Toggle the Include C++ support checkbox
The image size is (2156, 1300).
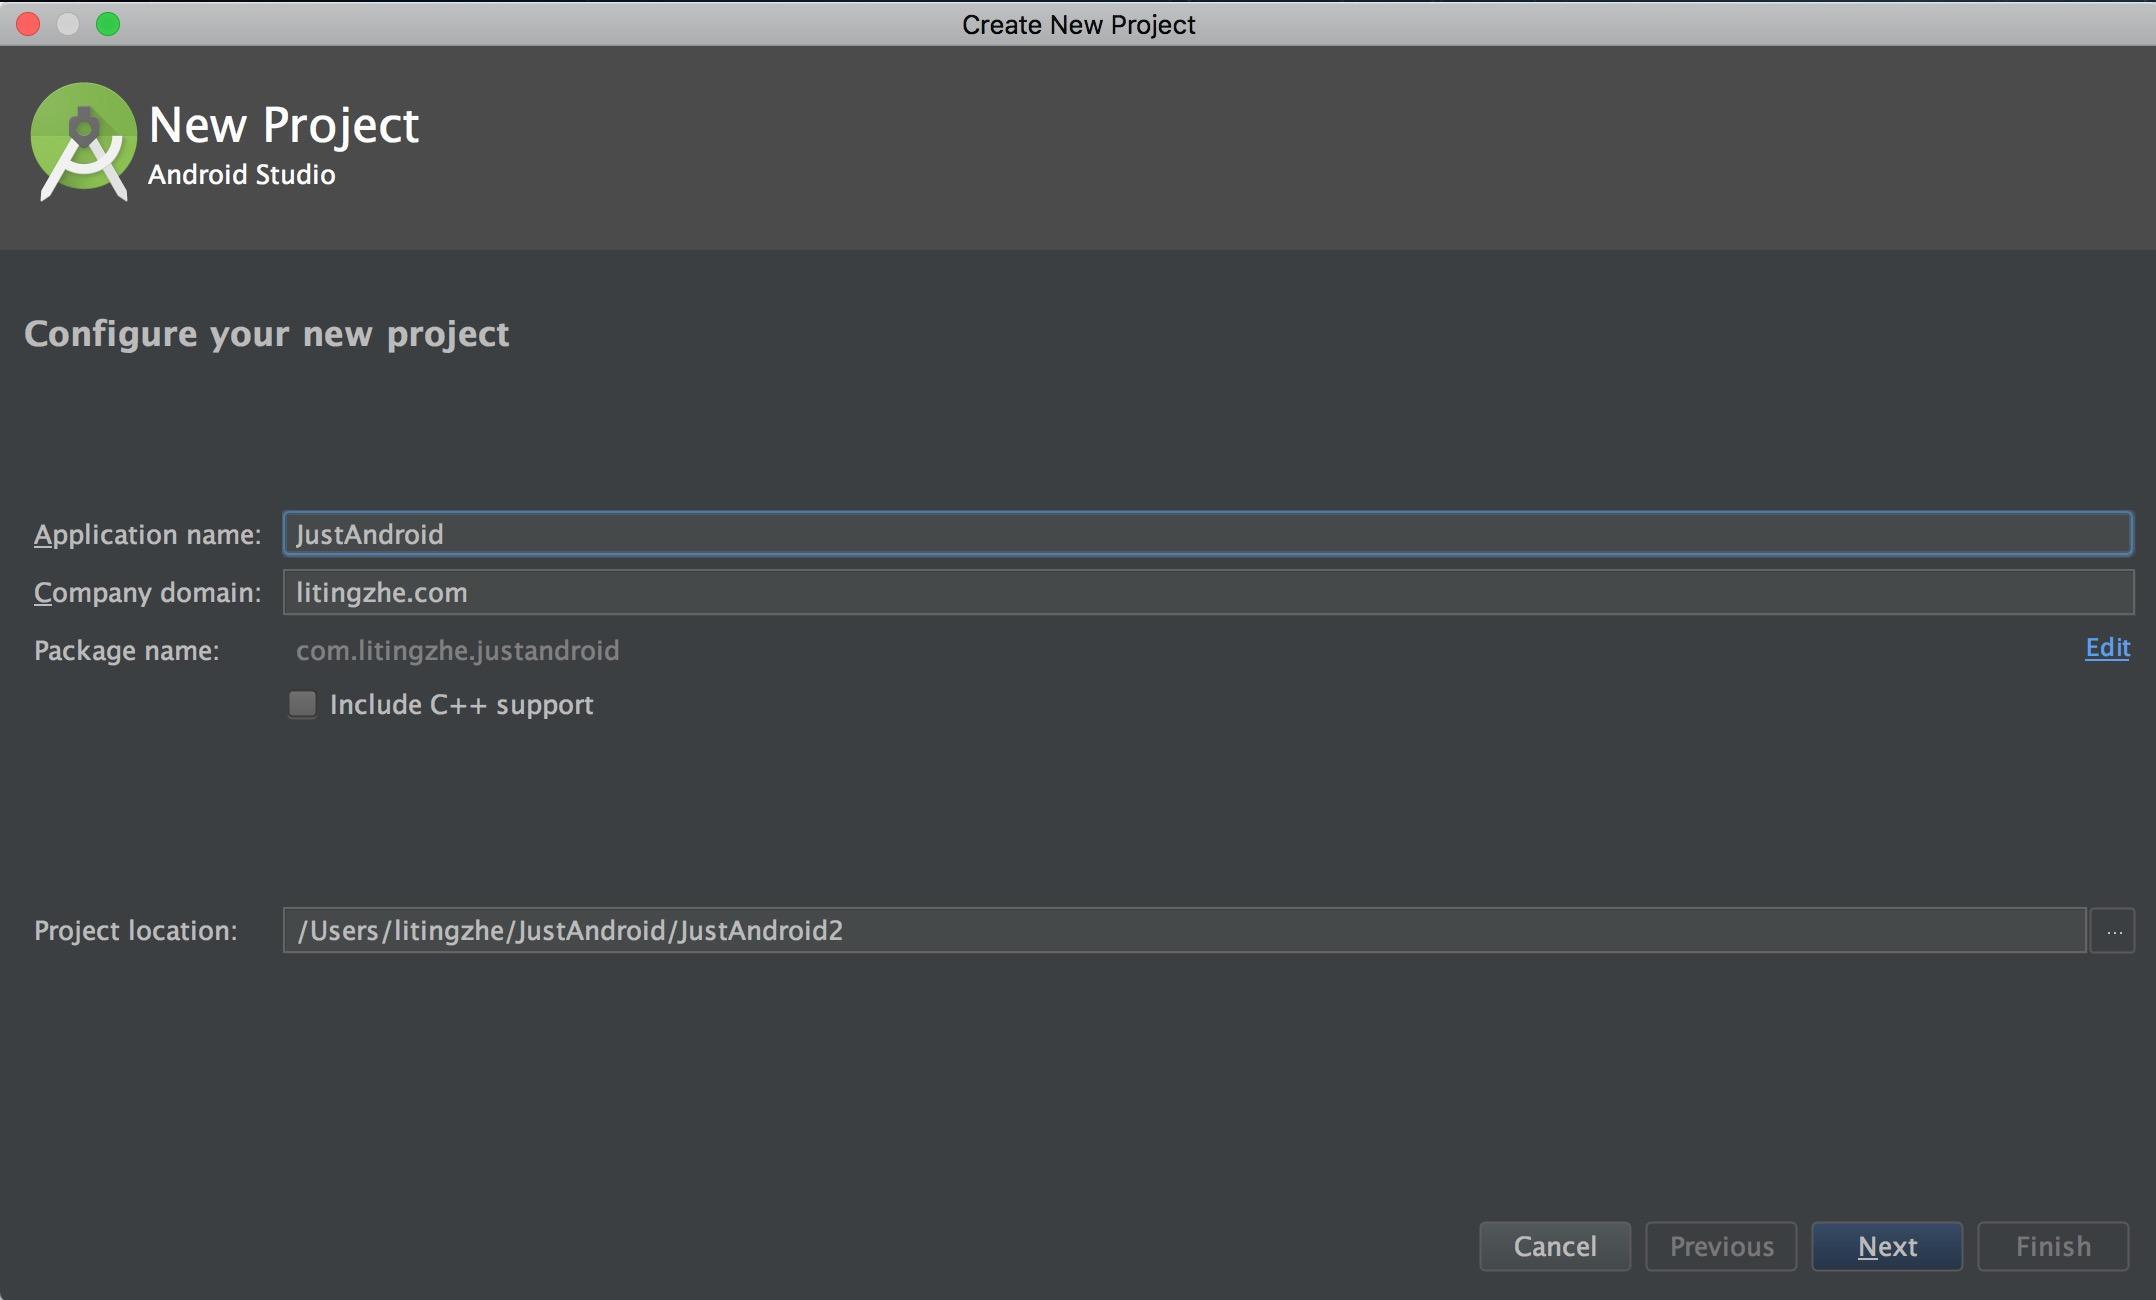point(303,704)
